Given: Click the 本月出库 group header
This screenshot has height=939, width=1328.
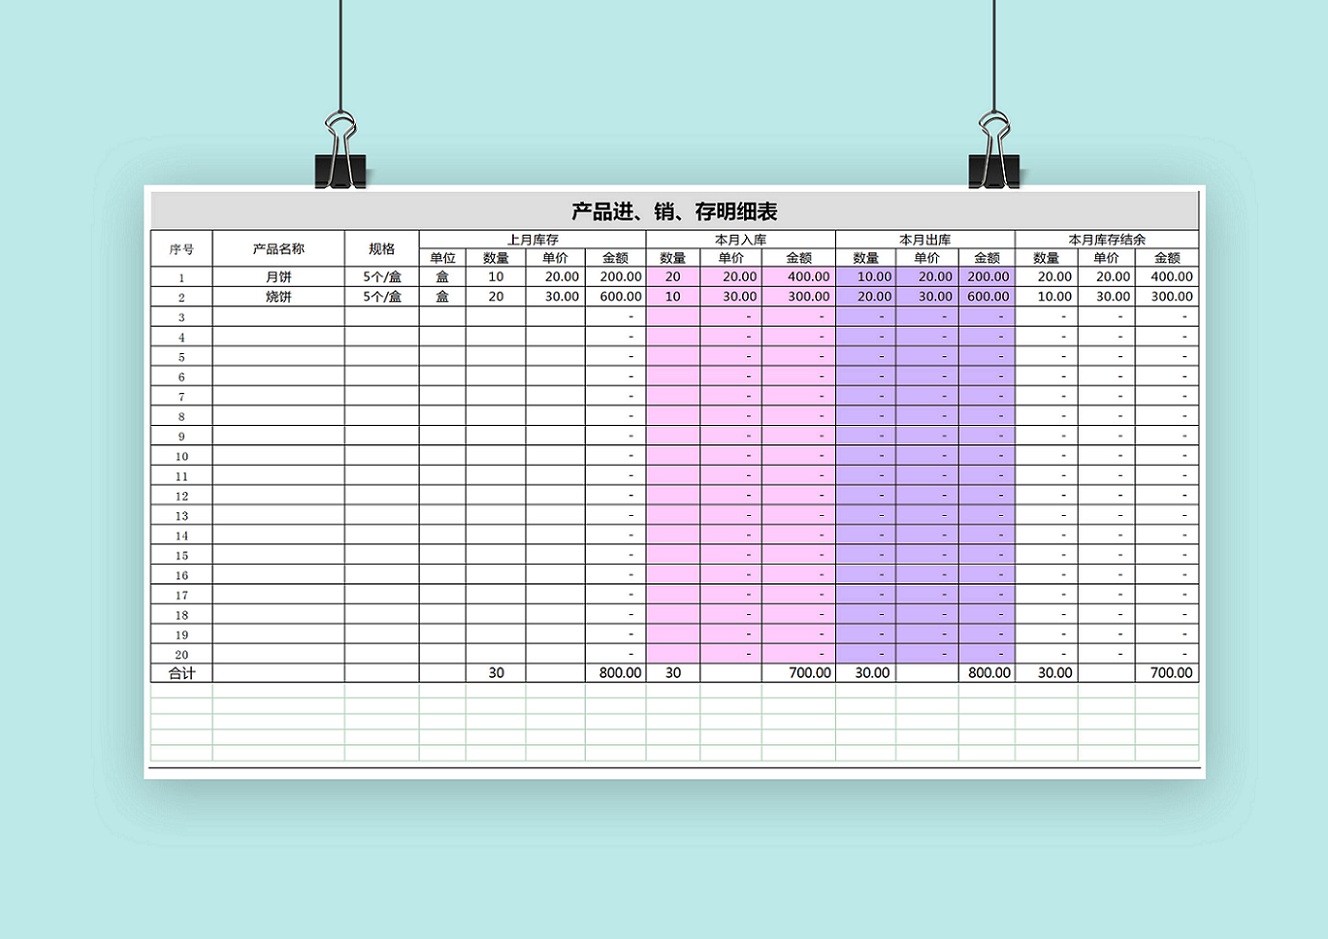Looking at the screenshot, I should [925, 240].
